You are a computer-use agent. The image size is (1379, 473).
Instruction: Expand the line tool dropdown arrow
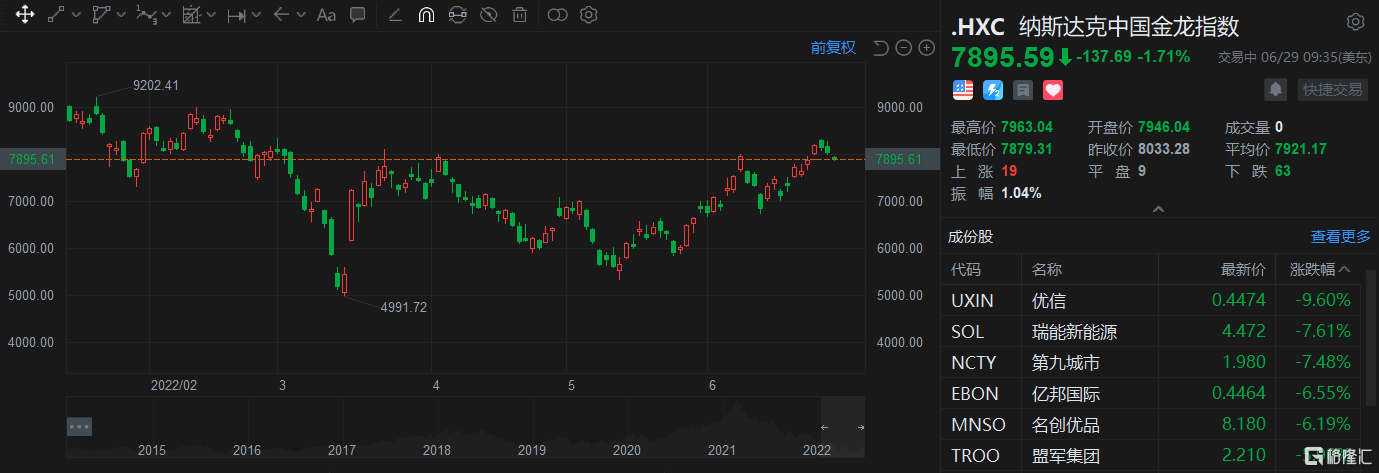click(x=75, y=15)
